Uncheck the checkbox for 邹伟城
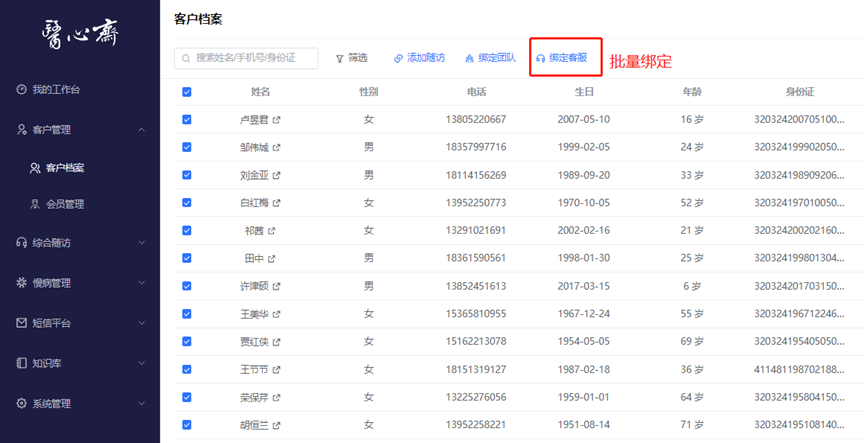 [x=187, y=147]
